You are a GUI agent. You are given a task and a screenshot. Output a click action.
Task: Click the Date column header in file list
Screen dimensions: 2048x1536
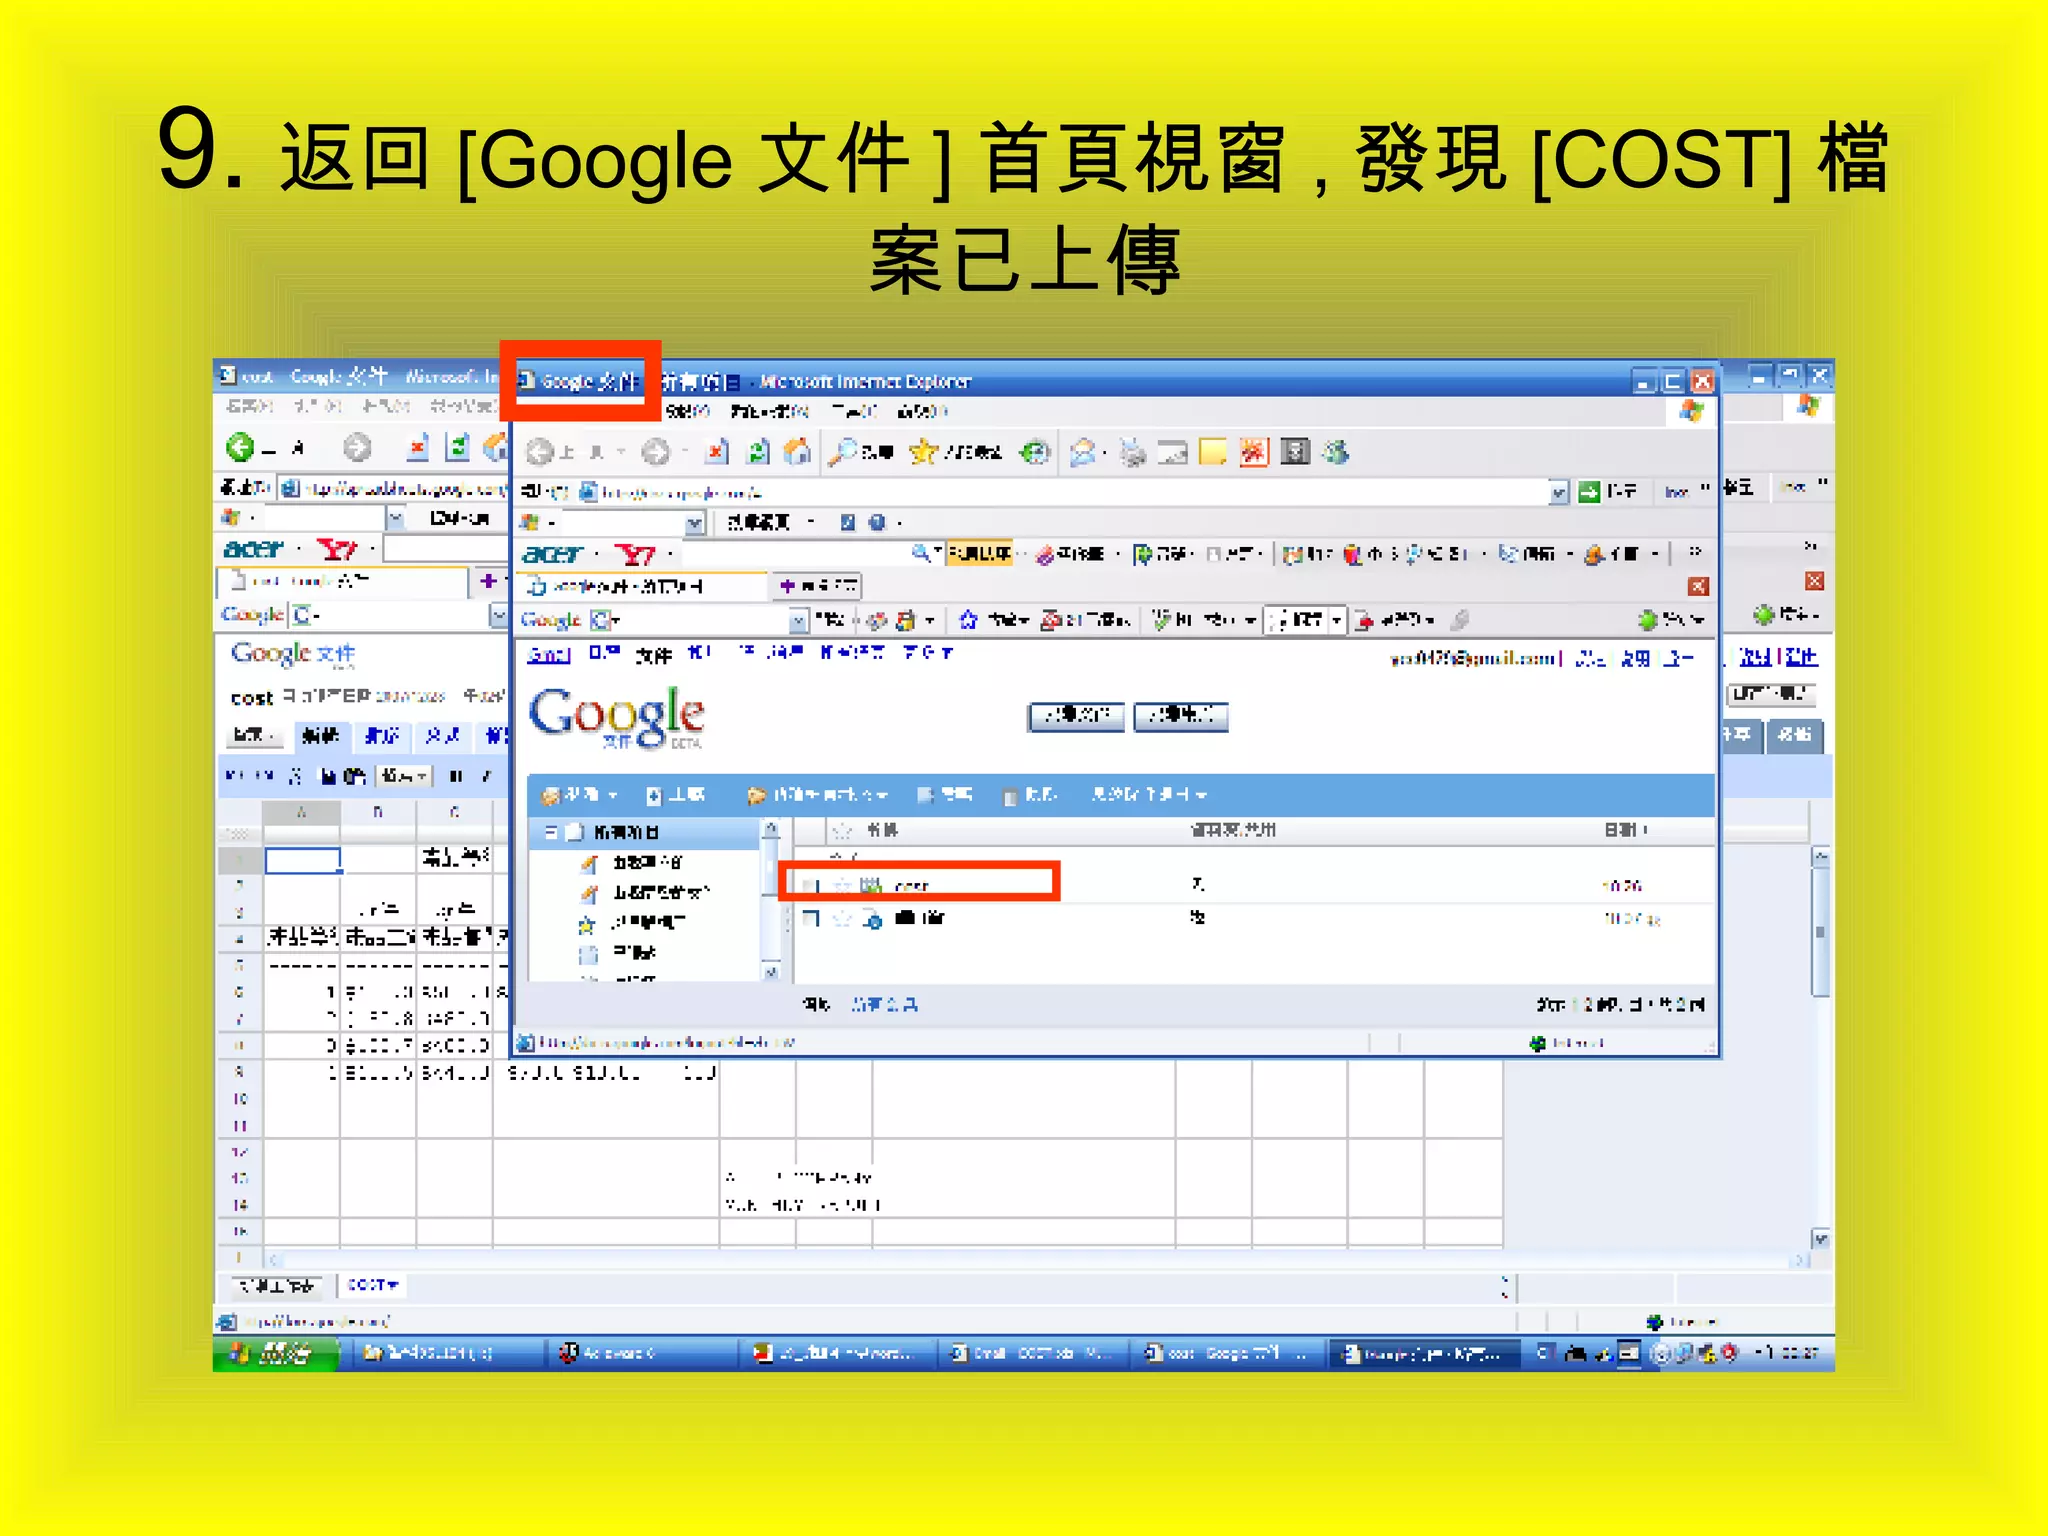pyautogui.click(x=1626, y=830)
